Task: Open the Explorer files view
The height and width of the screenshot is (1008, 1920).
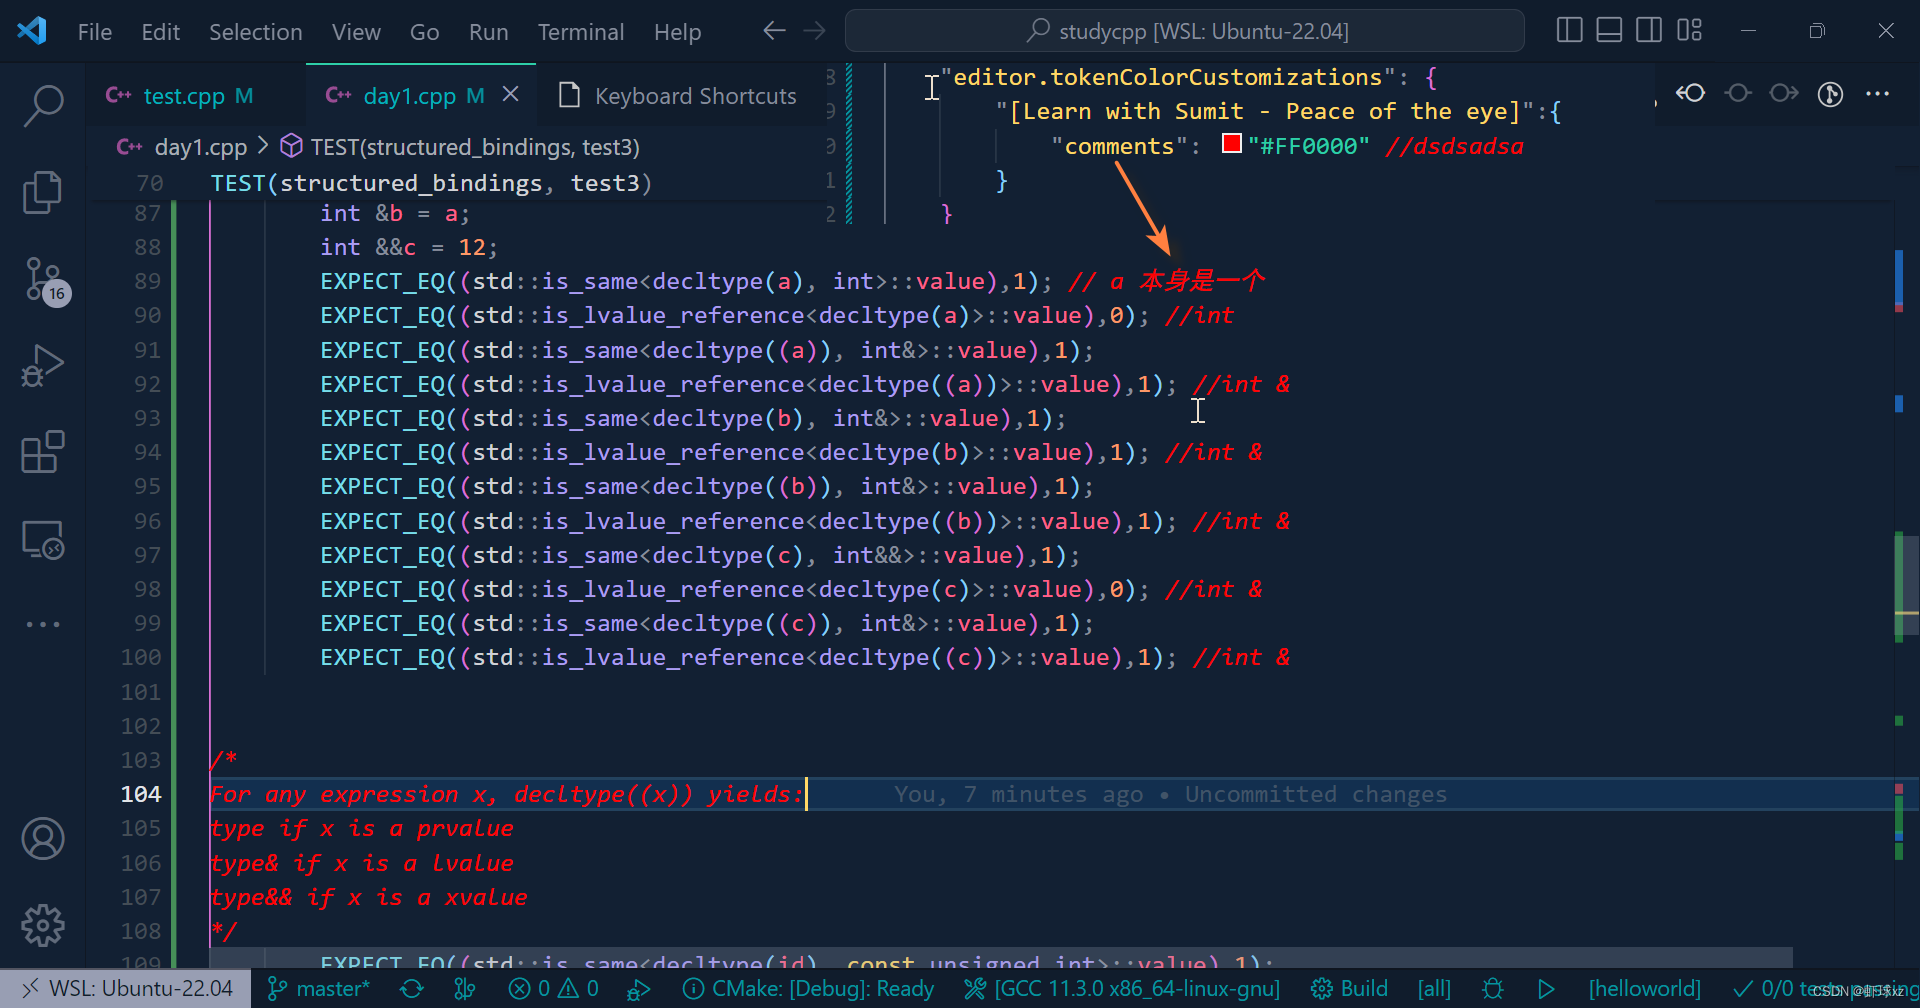Action: 43,192
